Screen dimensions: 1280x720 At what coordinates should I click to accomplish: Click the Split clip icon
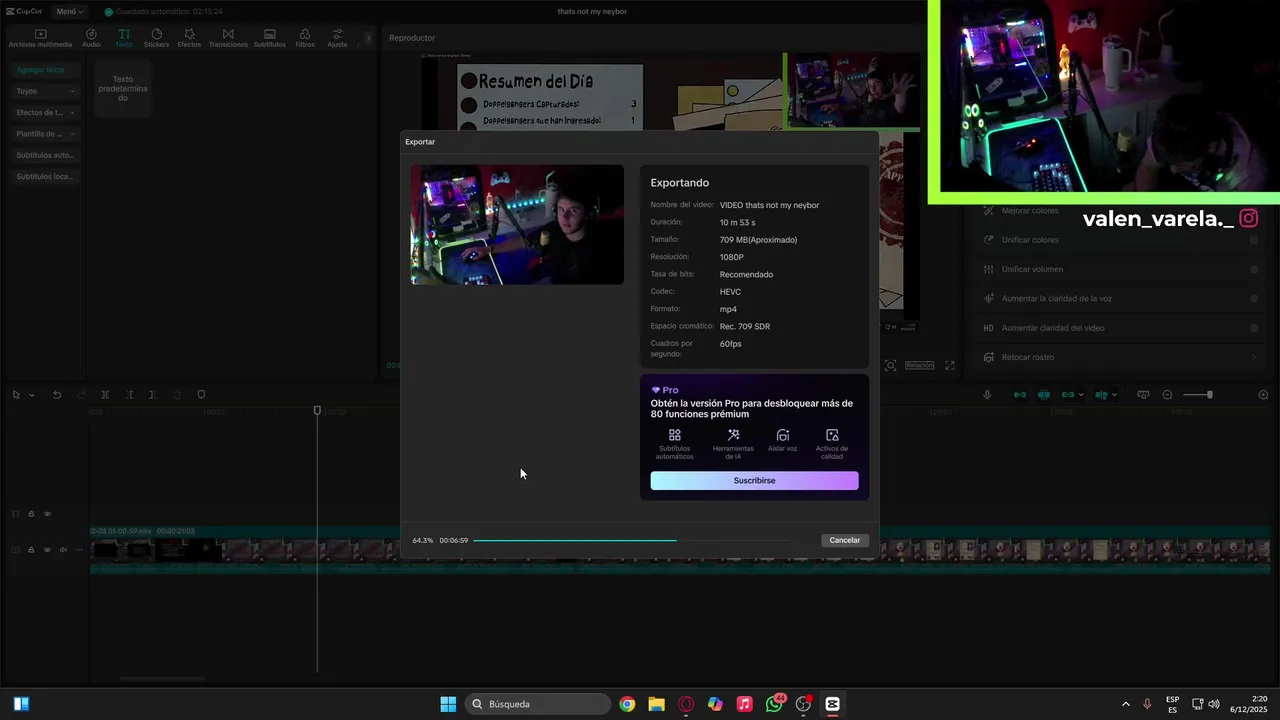pyautogui.click(x=105, y=395)
